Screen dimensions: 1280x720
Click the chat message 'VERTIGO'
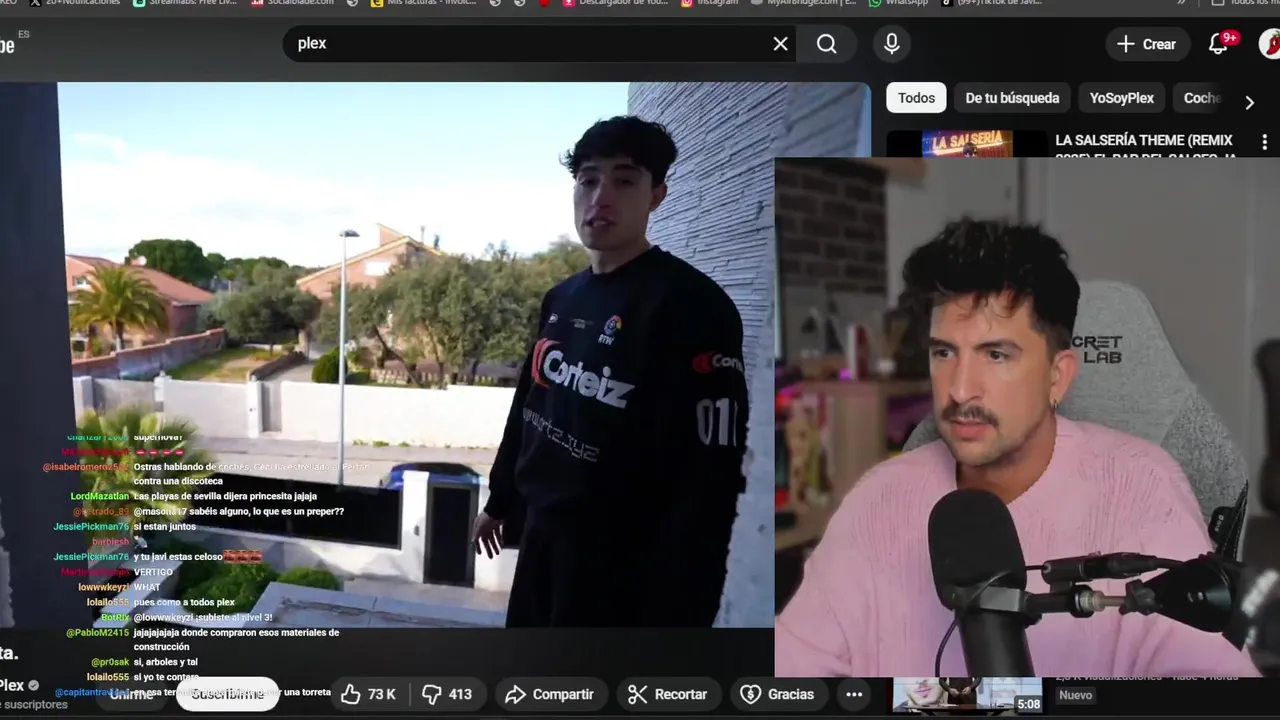[153, 572]
